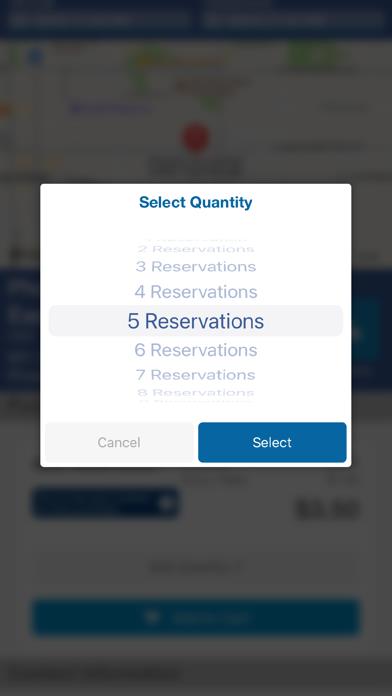Click the Select Quantity dialog title
Image resolution: width=392 pixels, height=696 pixels.
click(x=196, y=202)
